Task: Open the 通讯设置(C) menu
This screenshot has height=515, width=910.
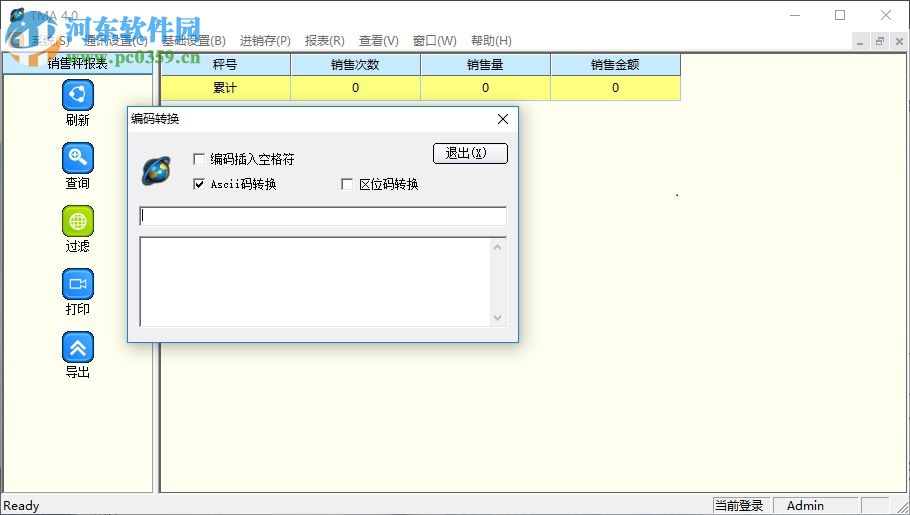Action: tap(115, 41)
